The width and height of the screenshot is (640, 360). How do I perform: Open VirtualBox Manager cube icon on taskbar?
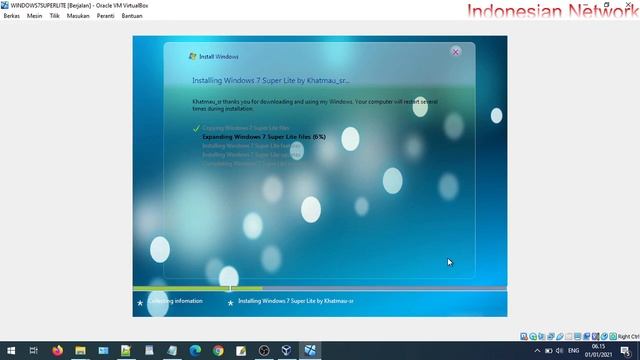[287, 351]
